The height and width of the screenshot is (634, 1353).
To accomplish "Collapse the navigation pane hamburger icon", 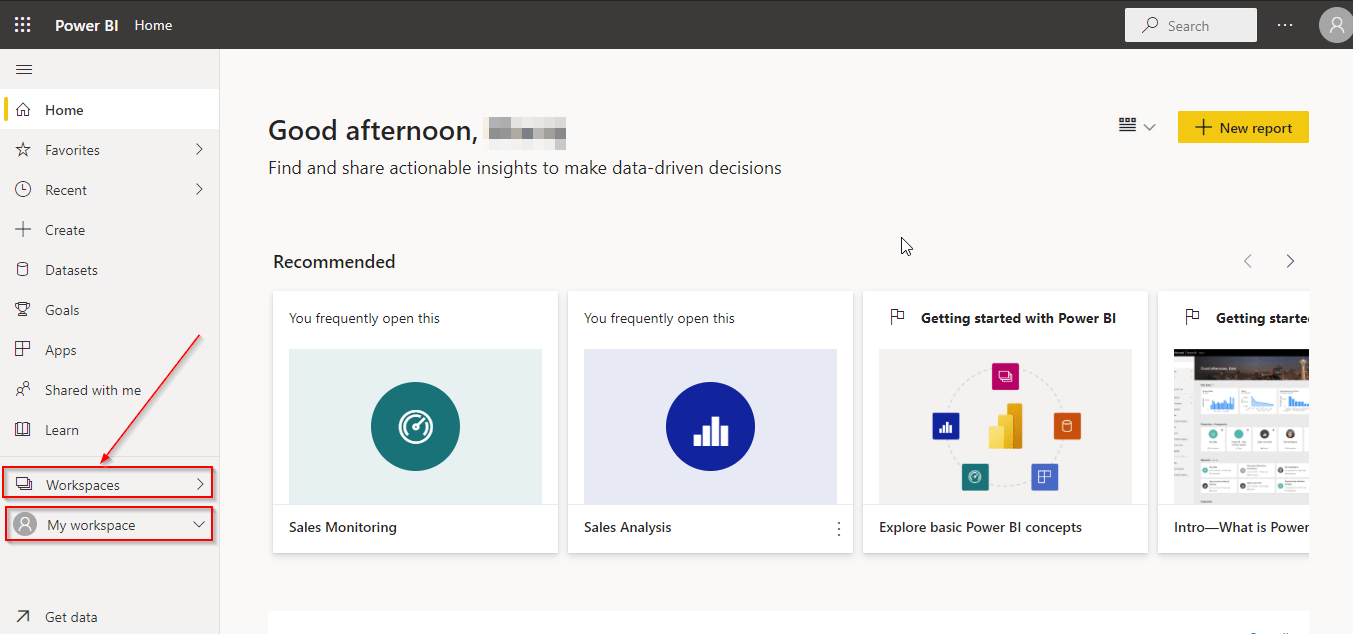I will 24,69.
